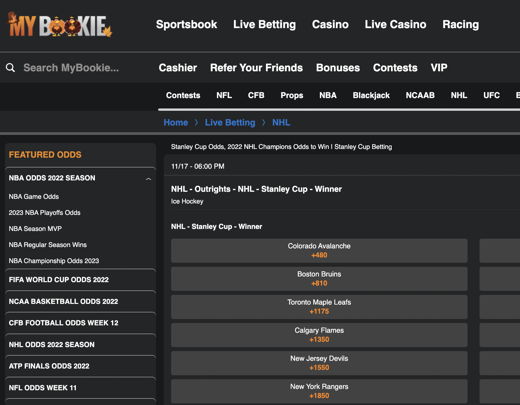Image resolution: width=520 pixels, height=405 pixels.
Task: Bet on New Jersey Devils +1550
Action: click(319, 363)
